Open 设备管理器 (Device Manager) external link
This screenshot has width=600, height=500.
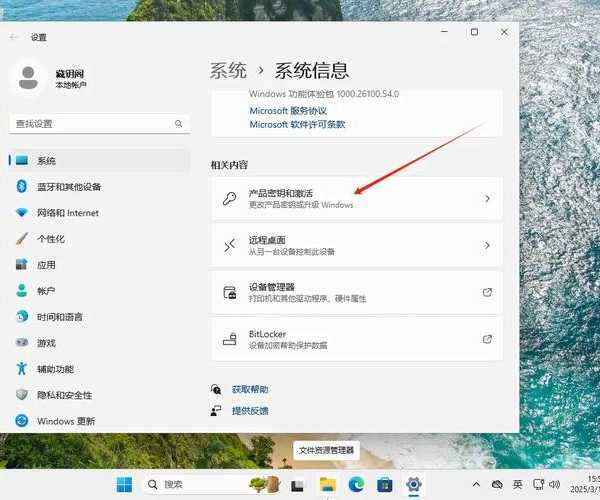(x=355, y=292)
